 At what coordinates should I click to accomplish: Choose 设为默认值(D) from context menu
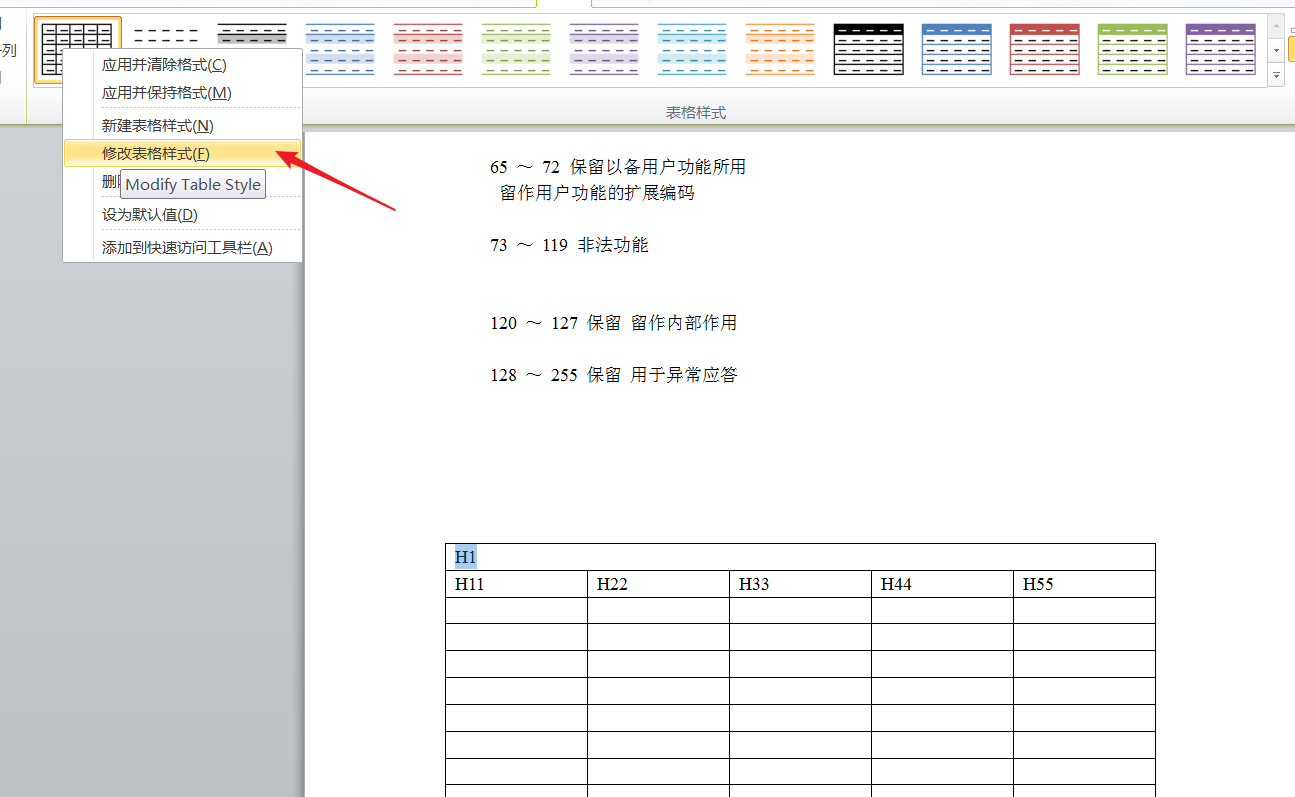click(182, 215)
